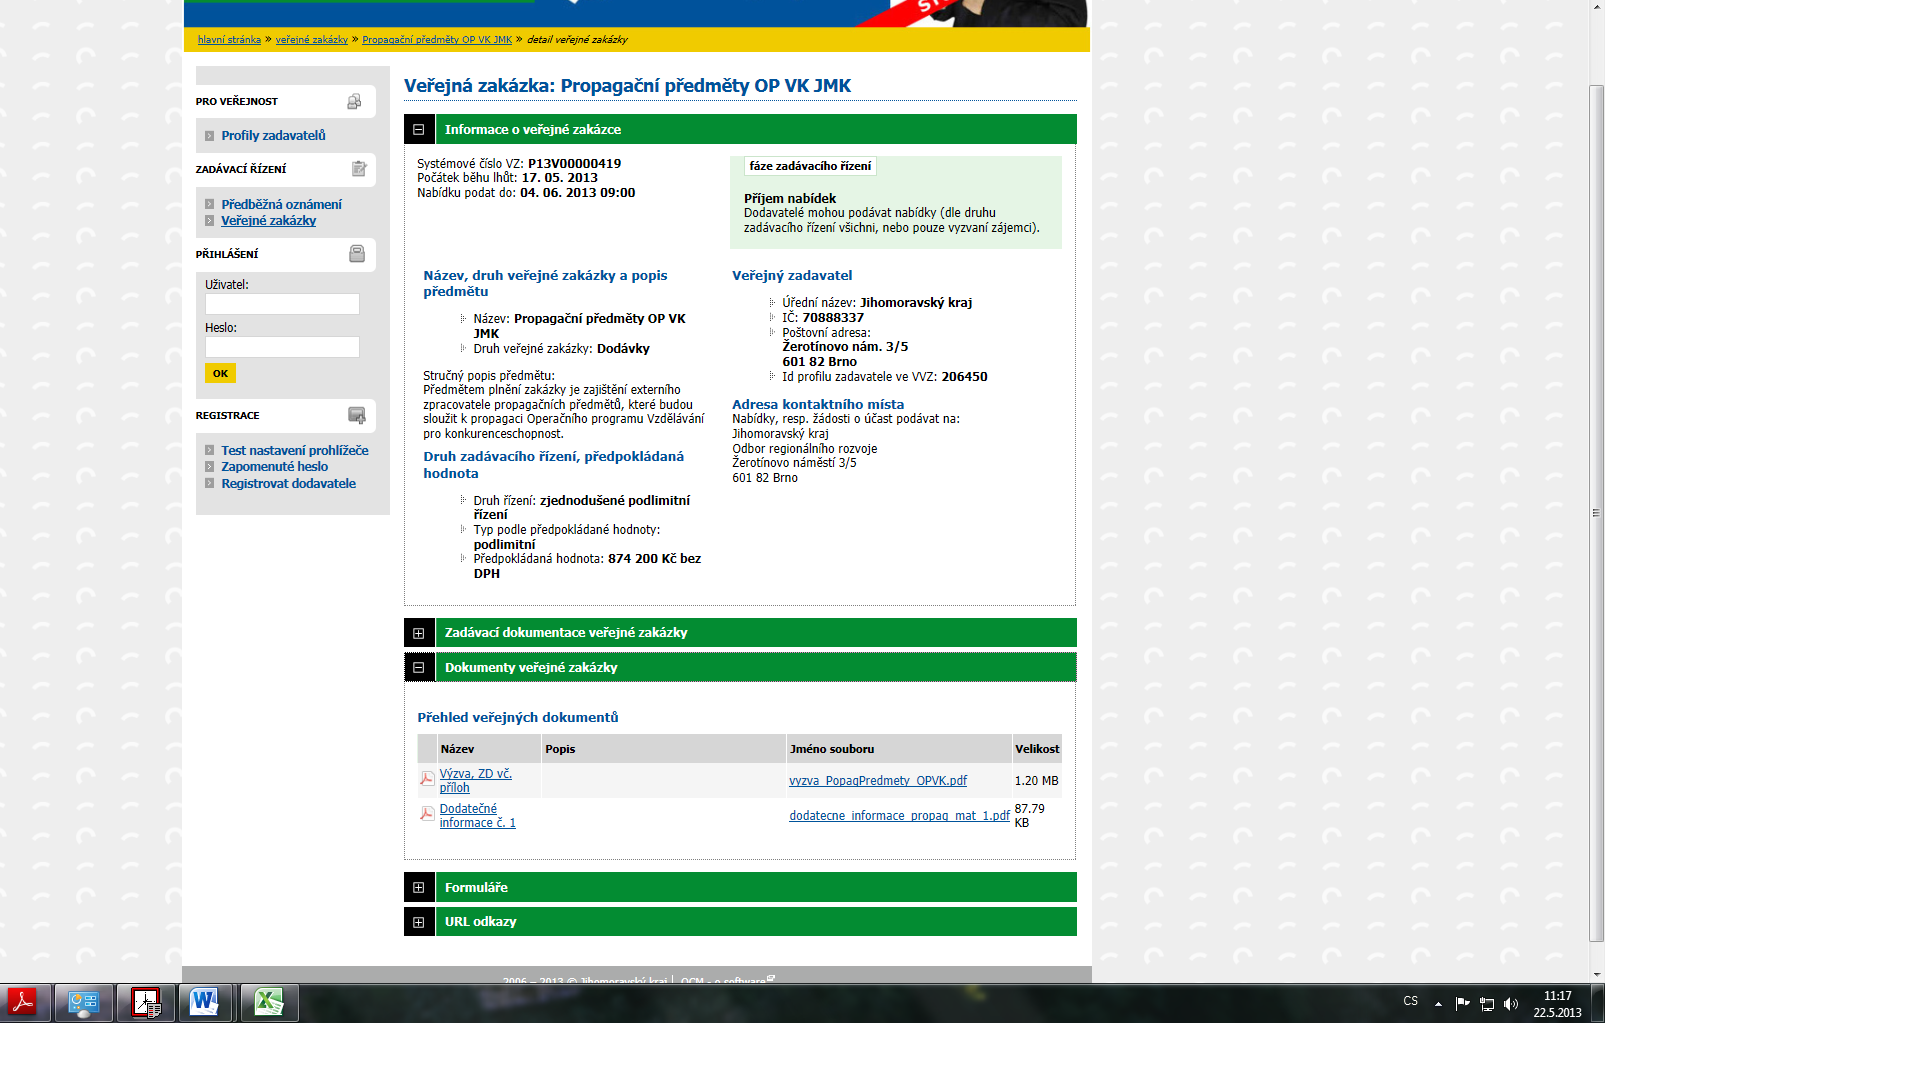Collapse Dokumenty veřejné zakázky section
The height and width of the screenshot is (1080, 1920).
[x=419, y=668]
